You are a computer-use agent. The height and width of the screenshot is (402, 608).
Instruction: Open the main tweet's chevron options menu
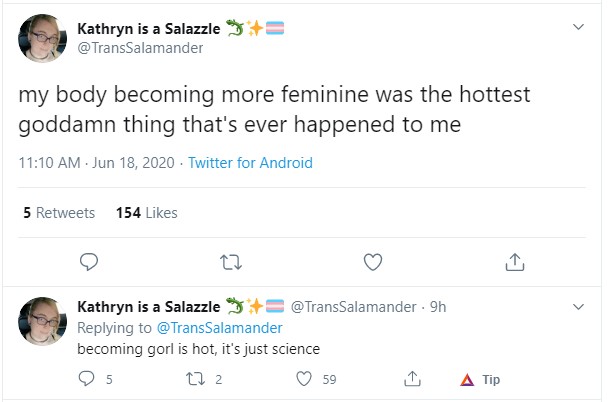pyautogui.click(x=579, y=27)
